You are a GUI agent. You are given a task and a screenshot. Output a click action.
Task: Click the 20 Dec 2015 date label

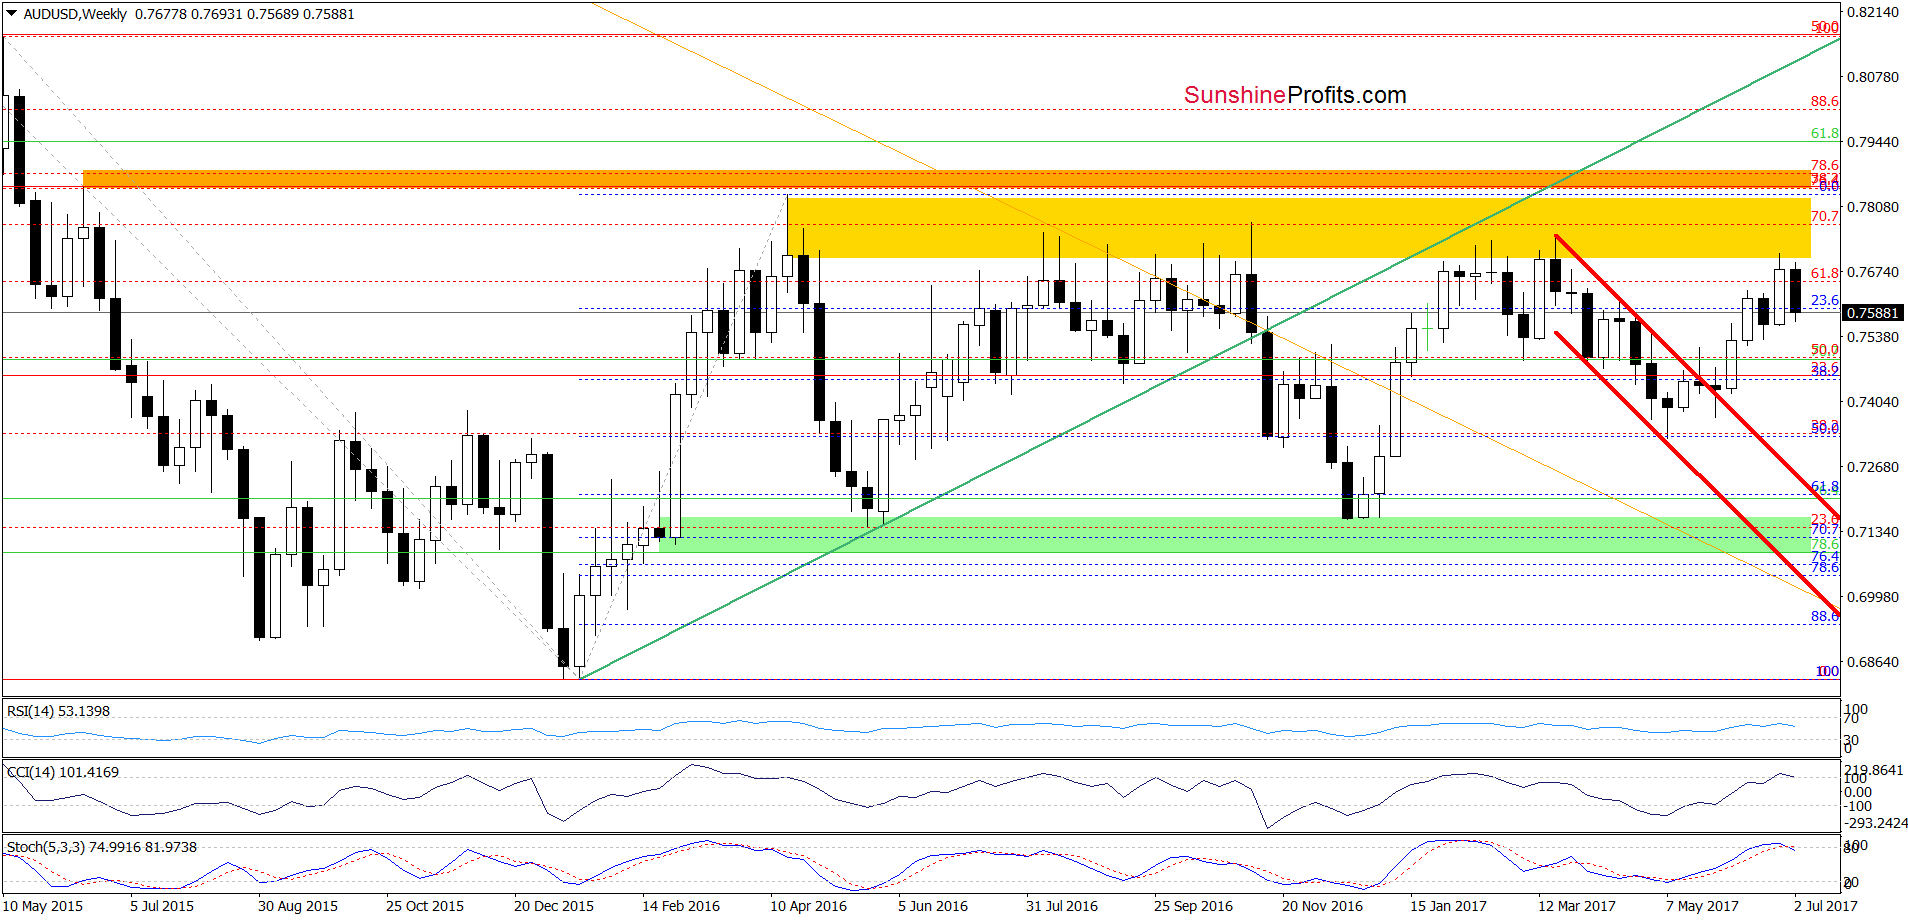coord(554,906)
